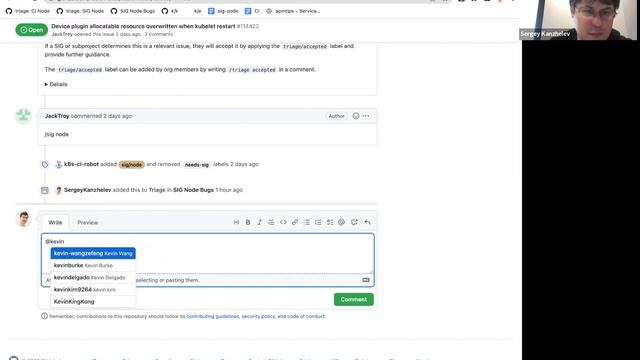Apply bold formatting in comment toolbar
The image size is (640, 360).
point(248,222)
